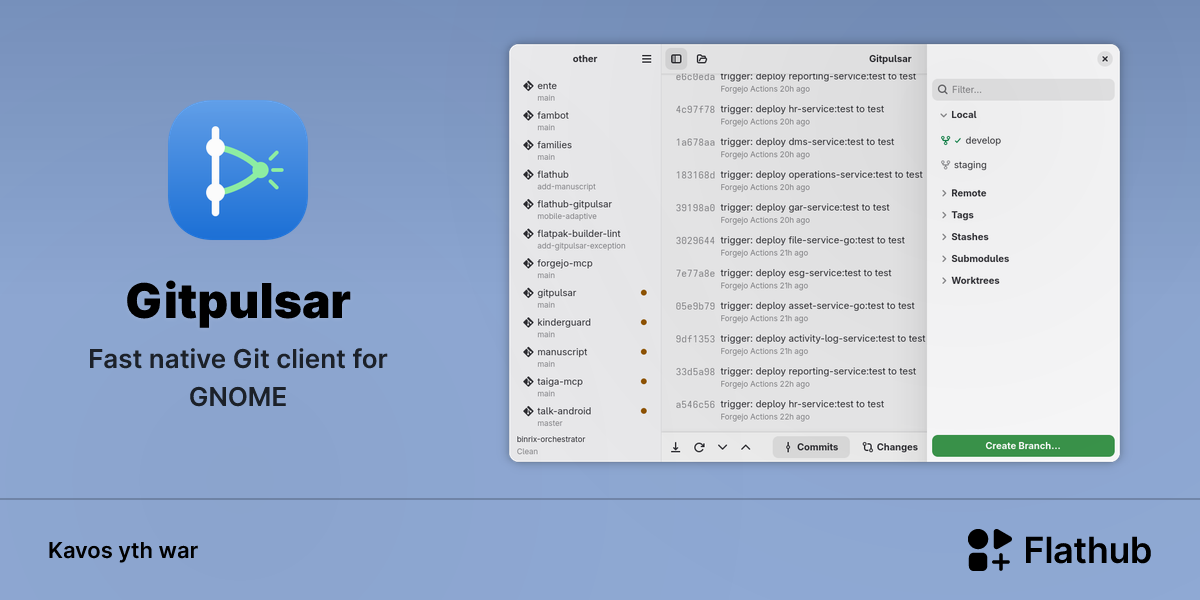
Task: Toggle the sidebar panel icon
Action: [676, 59]
